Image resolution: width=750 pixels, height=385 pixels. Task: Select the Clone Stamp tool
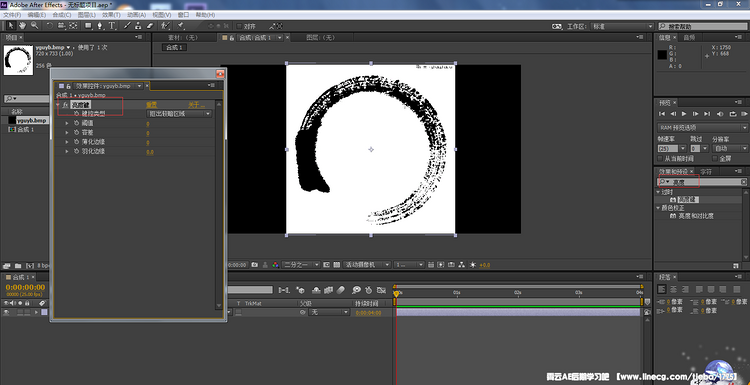[x=138, y=26]
